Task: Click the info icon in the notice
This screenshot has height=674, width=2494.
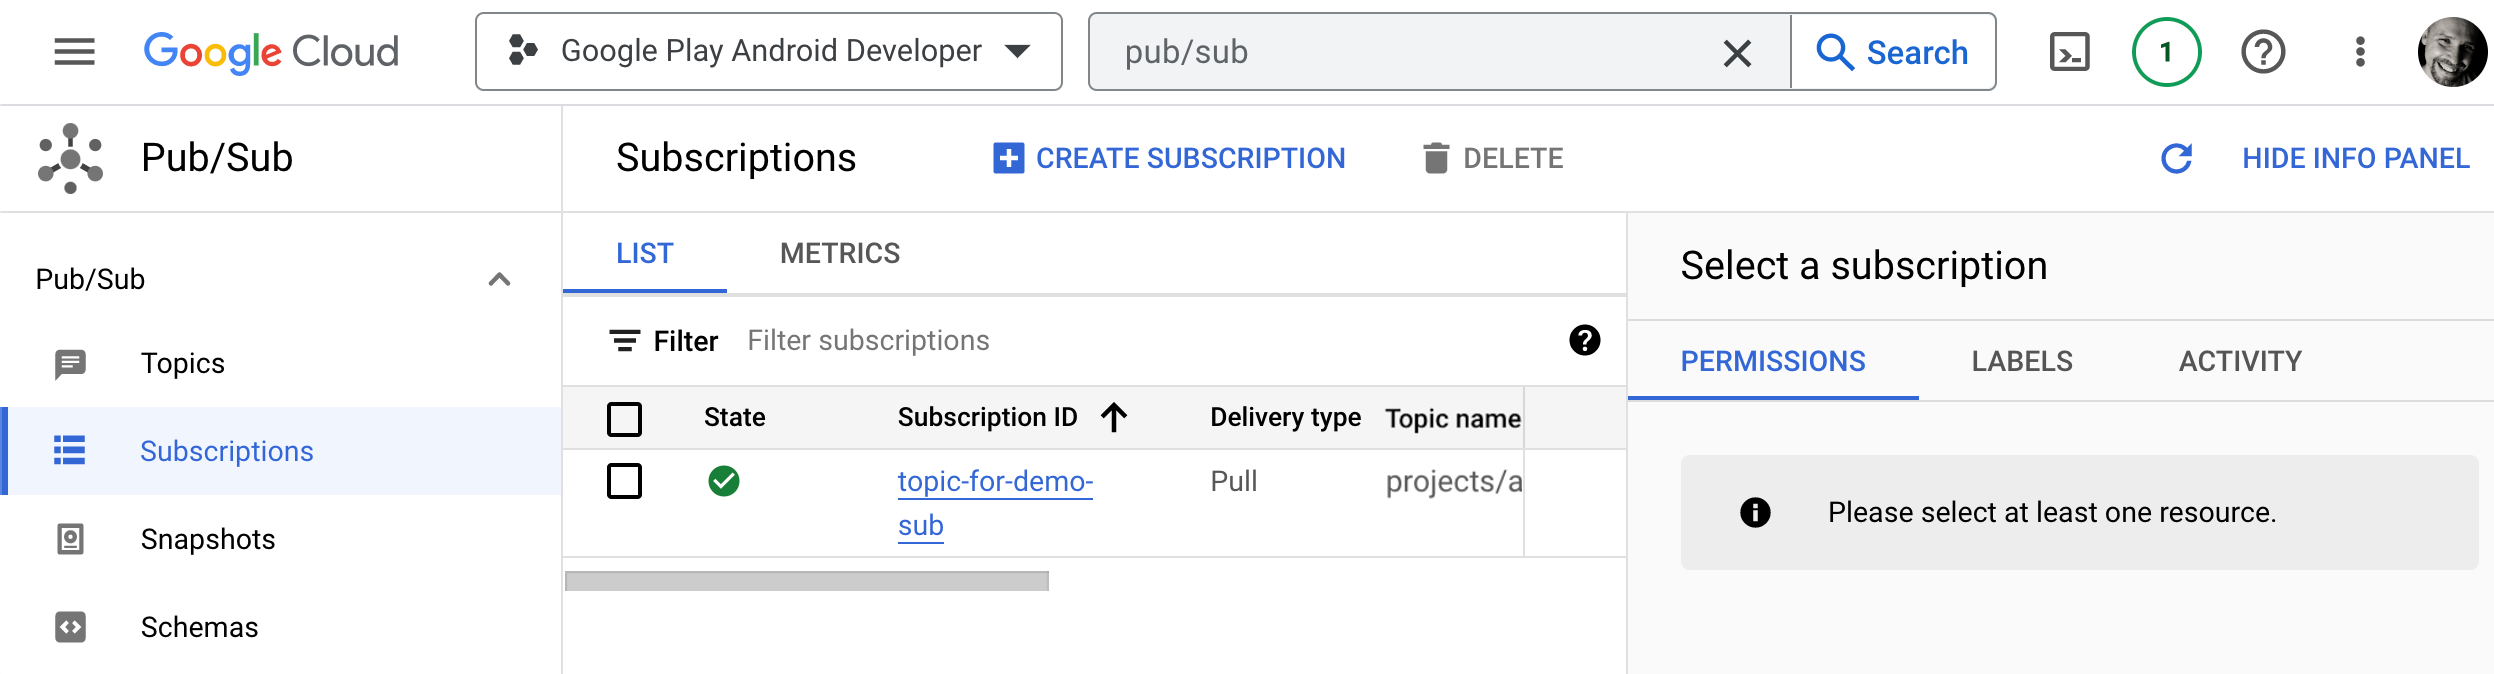Action: 1755,513
